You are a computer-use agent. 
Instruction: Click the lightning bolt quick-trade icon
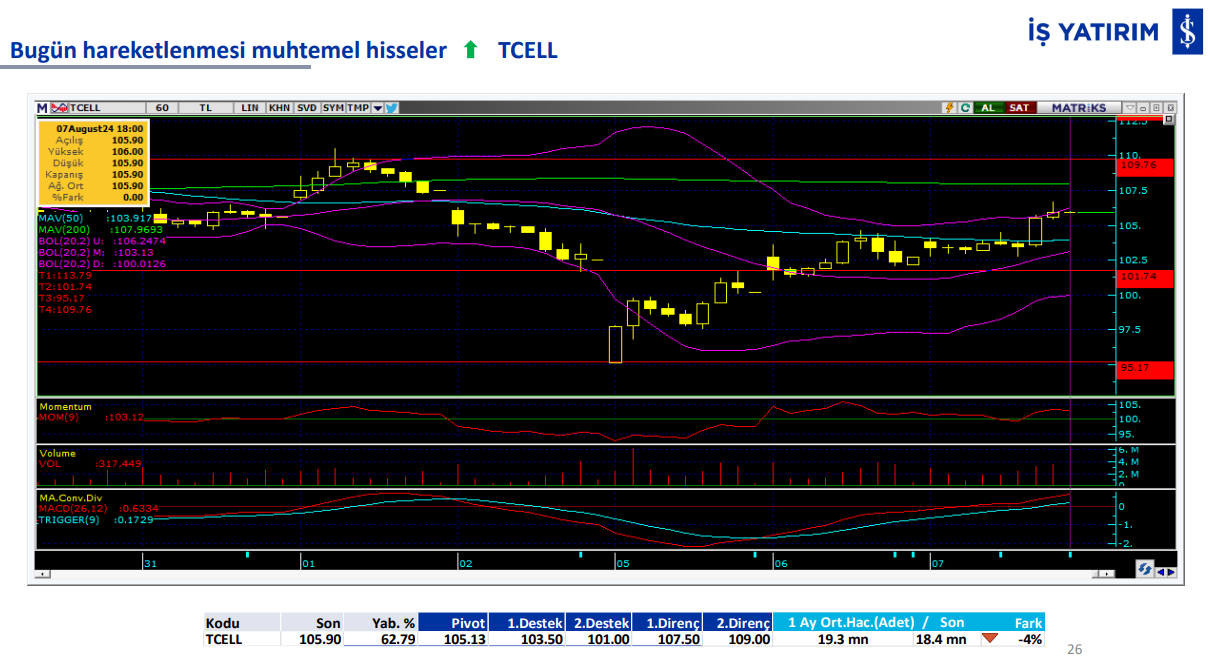tap(950, 107)
